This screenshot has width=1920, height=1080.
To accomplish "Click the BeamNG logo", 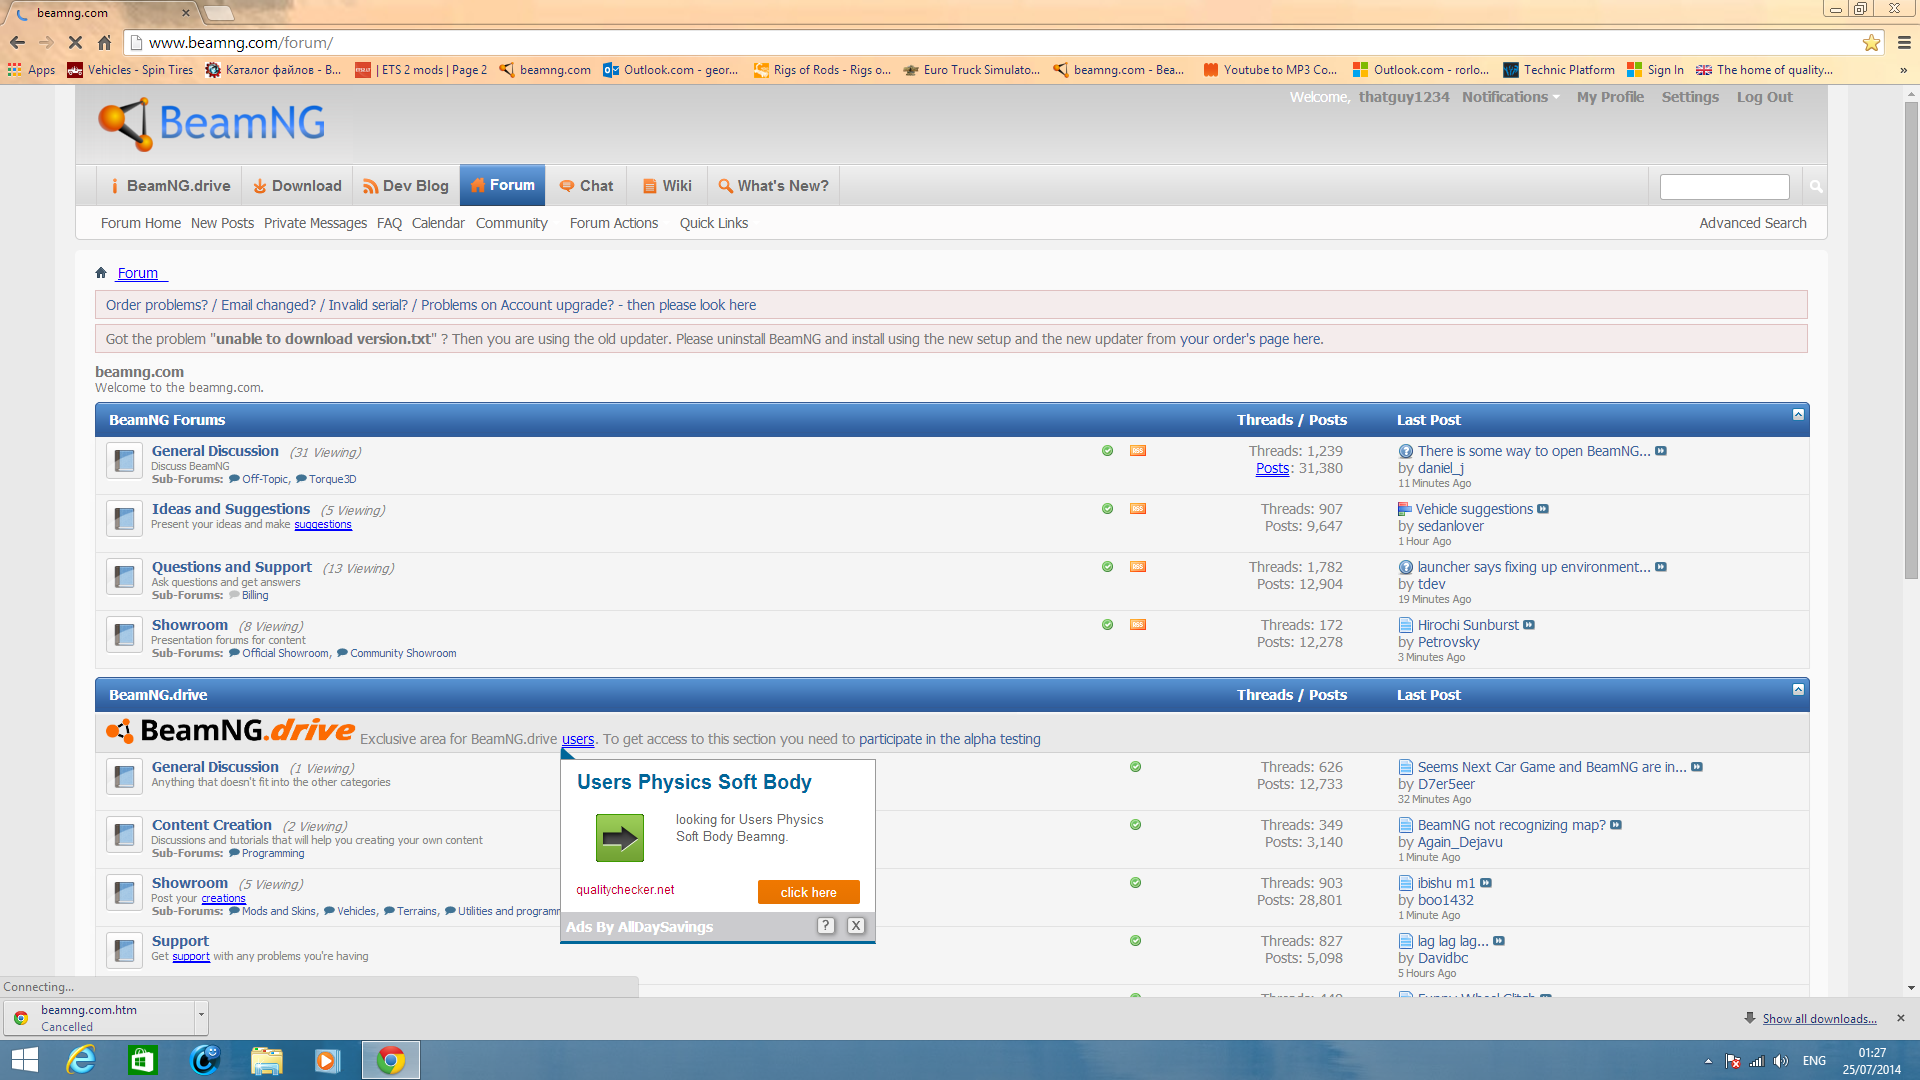I will pos(212,124).
